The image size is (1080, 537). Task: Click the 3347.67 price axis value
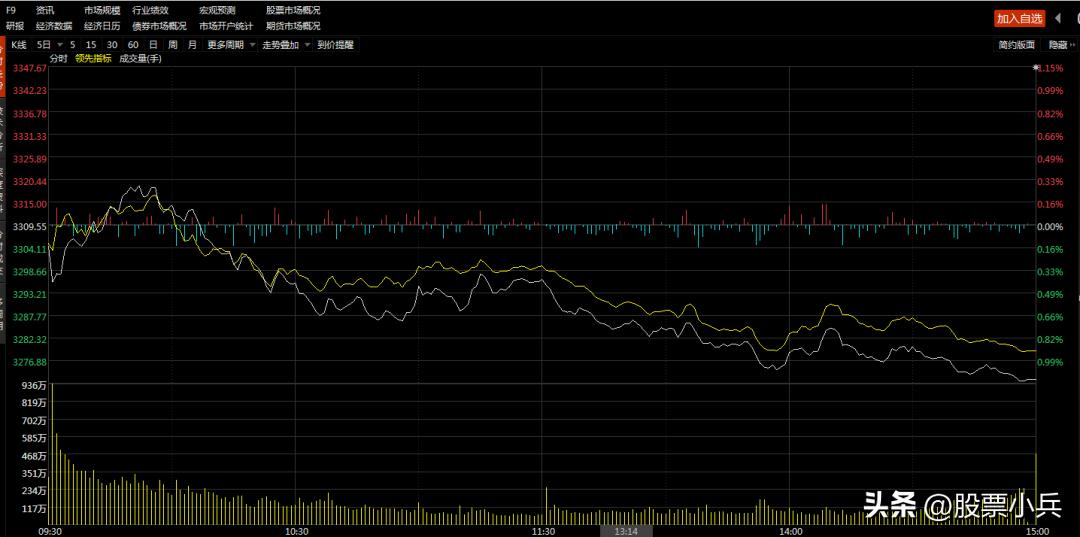coord(32,68)
